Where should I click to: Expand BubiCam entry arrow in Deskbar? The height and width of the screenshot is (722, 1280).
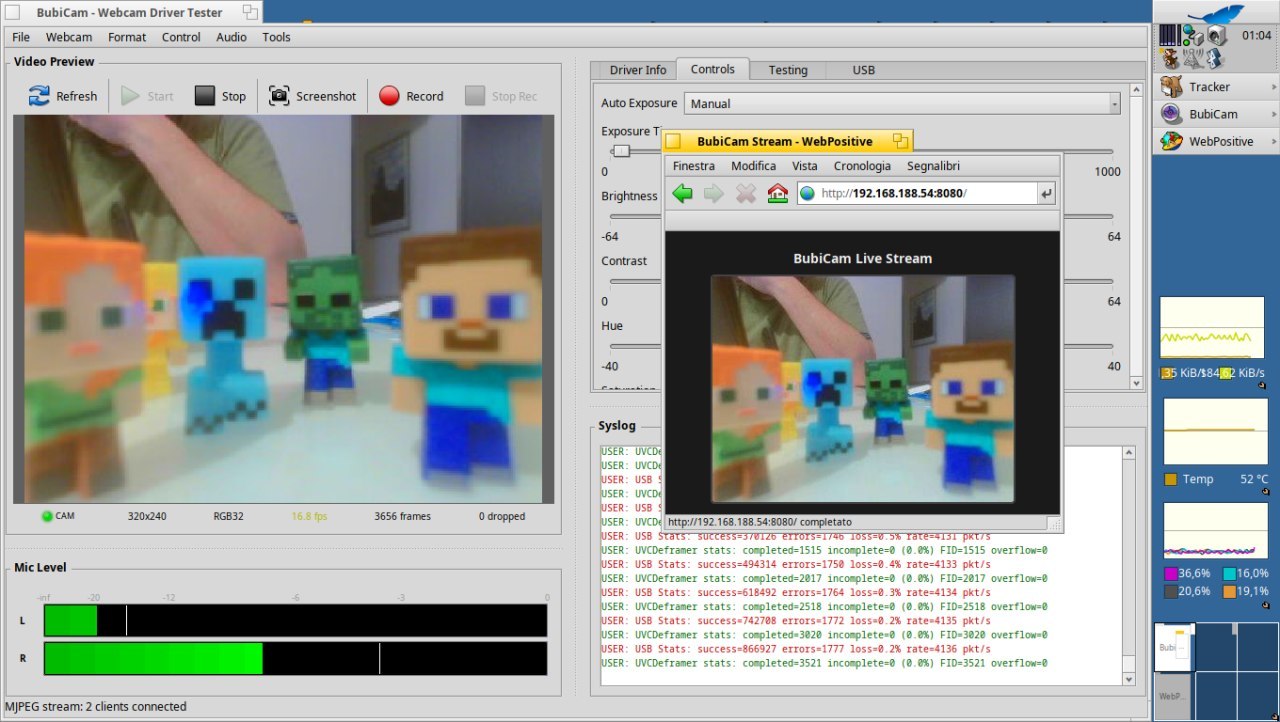[x=1272, y=114]
